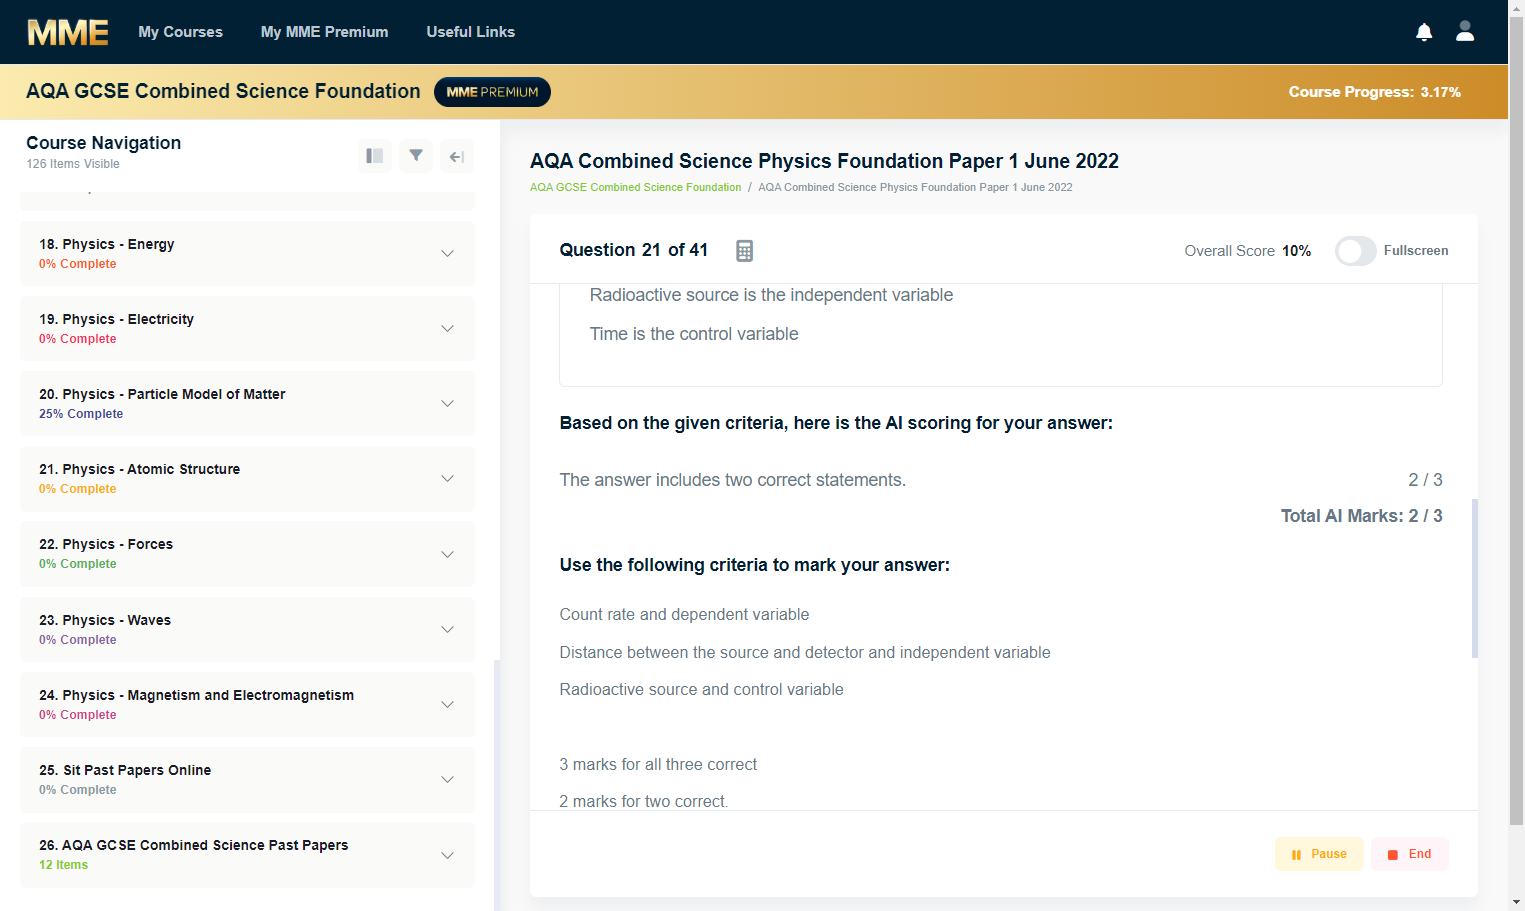Expand 21. Physics - Atomic Structure section
Image resolution: width=1525 pixels, height=911 pixels.
tap(247, 478)
